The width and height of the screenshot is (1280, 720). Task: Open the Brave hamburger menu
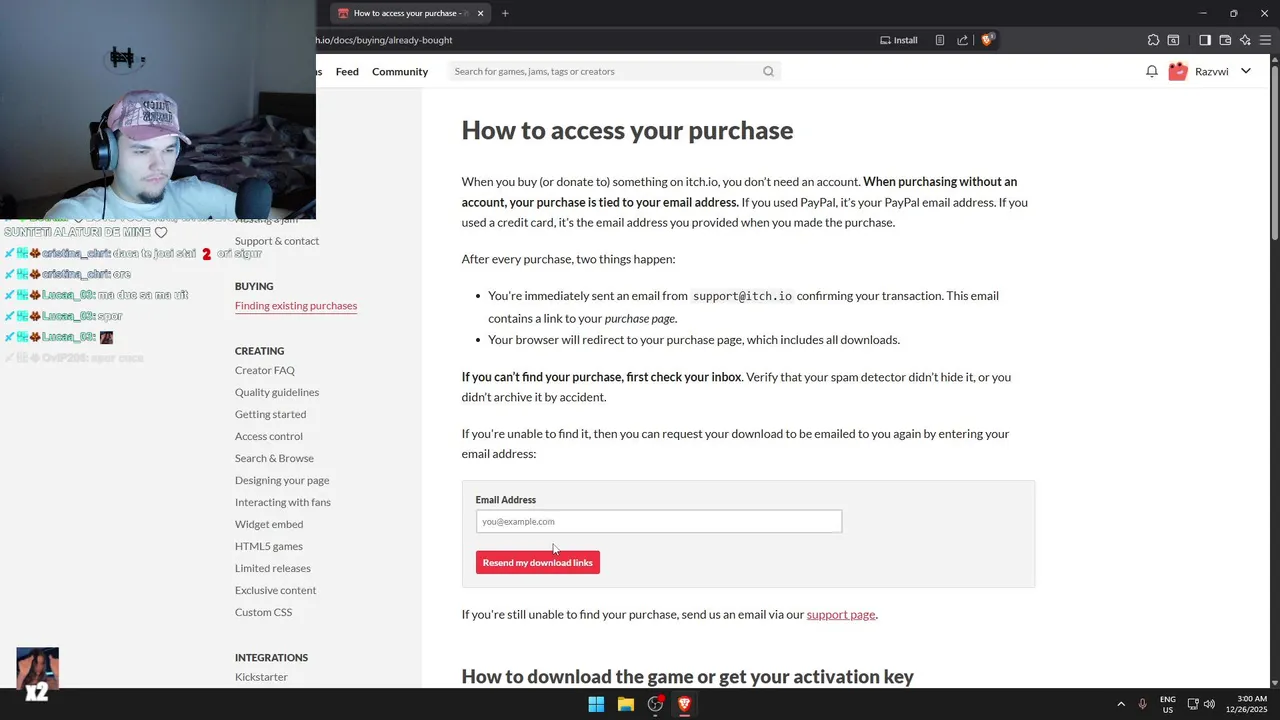[1265, 40]
